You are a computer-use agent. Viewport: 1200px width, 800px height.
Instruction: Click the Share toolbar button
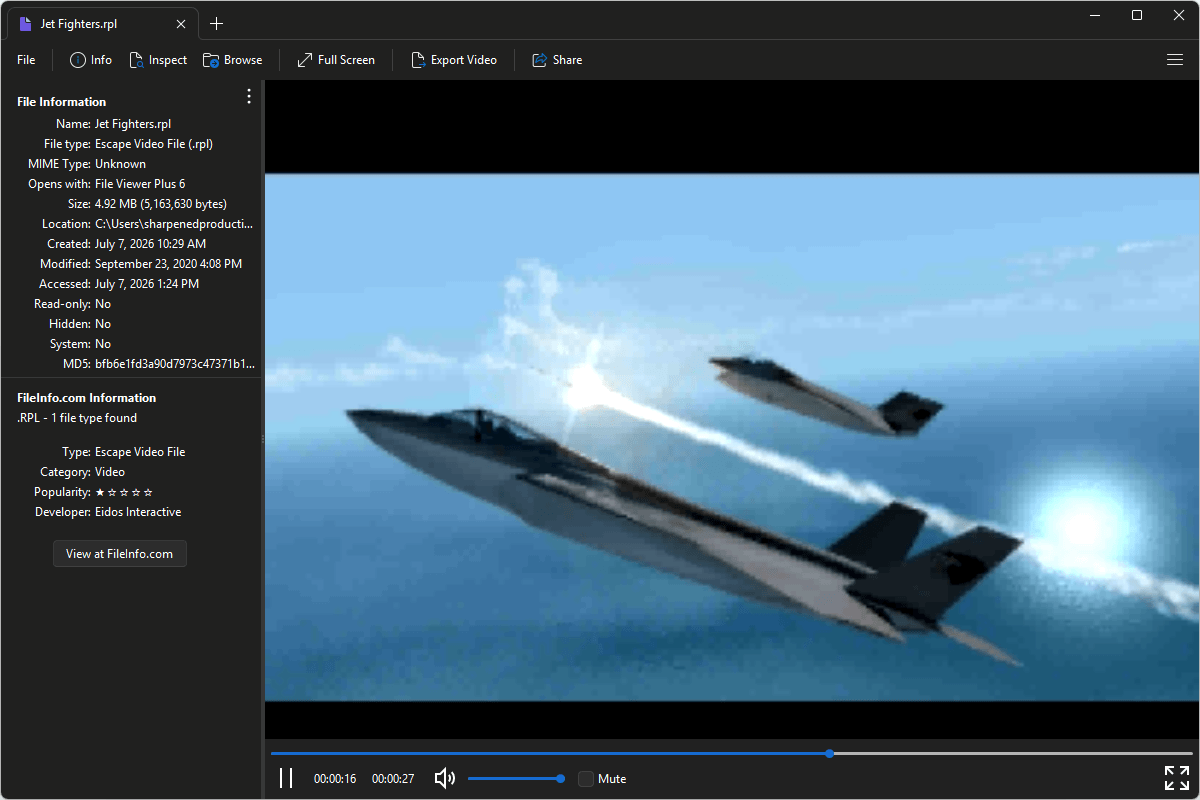[557, 60]
